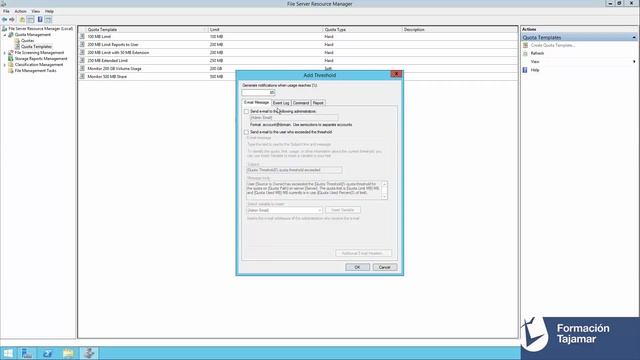This screenshot has height=360, width=640.
Task: Click Refresh in the Actions pane
Action: click(537, 53)
